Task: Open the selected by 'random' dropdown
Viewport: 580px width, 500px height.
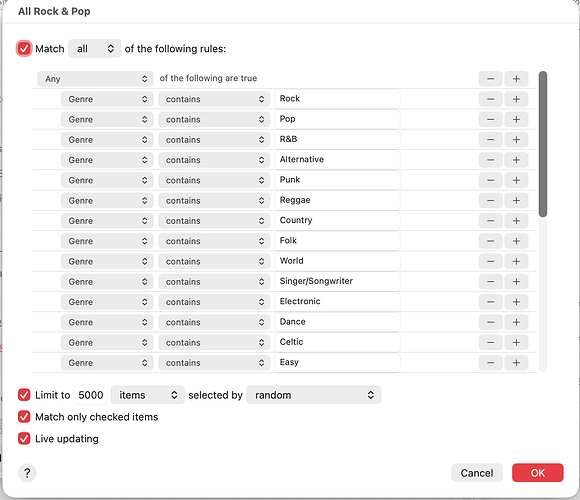Action: [x=314, y=395]
